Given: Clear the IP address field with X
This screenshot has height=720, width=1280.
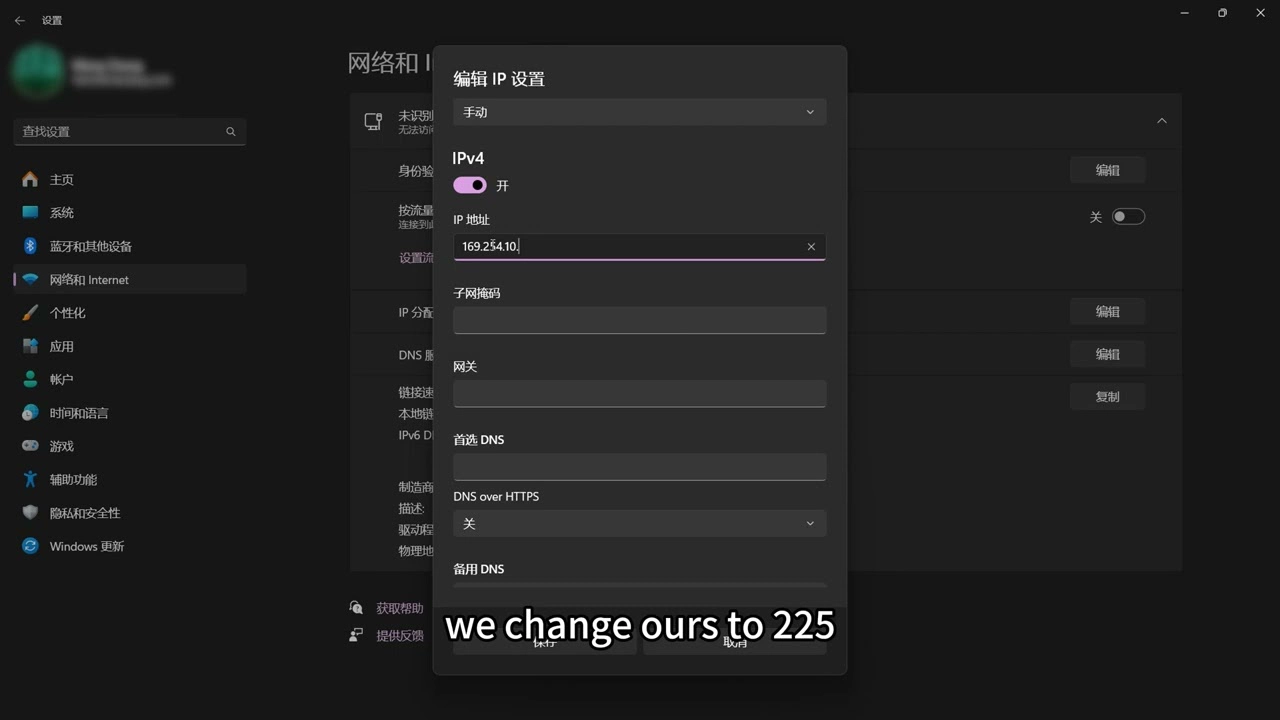Looking at the screenshot, I should click(811, 246).
